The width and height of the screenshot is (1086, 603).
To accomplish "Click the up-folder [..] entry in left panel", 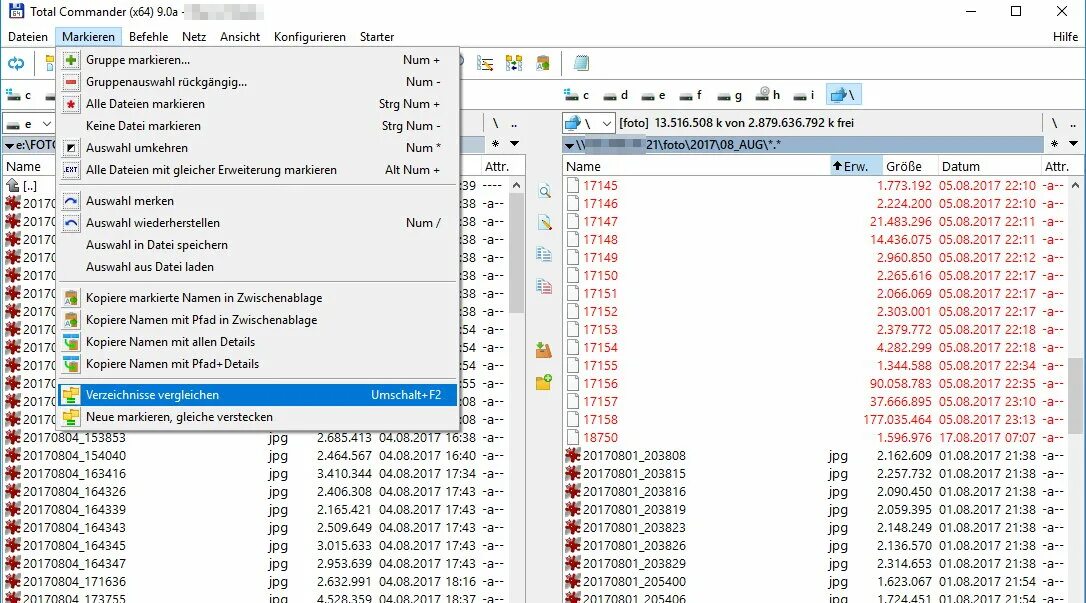I will (x=21, y=186).
